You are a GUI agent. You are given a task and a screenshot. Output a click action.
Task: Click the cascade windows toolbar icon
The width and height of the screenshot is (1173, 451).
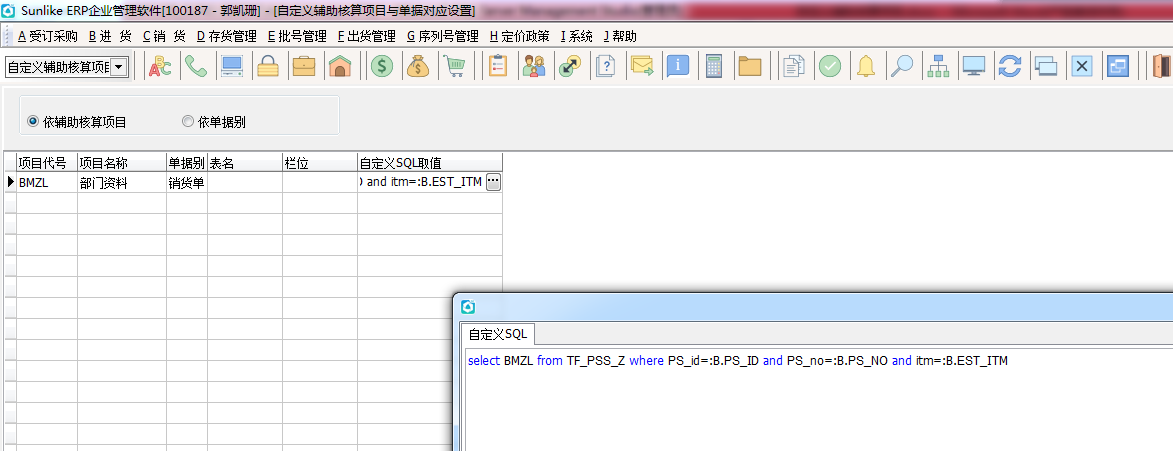tap(1045, 67)
